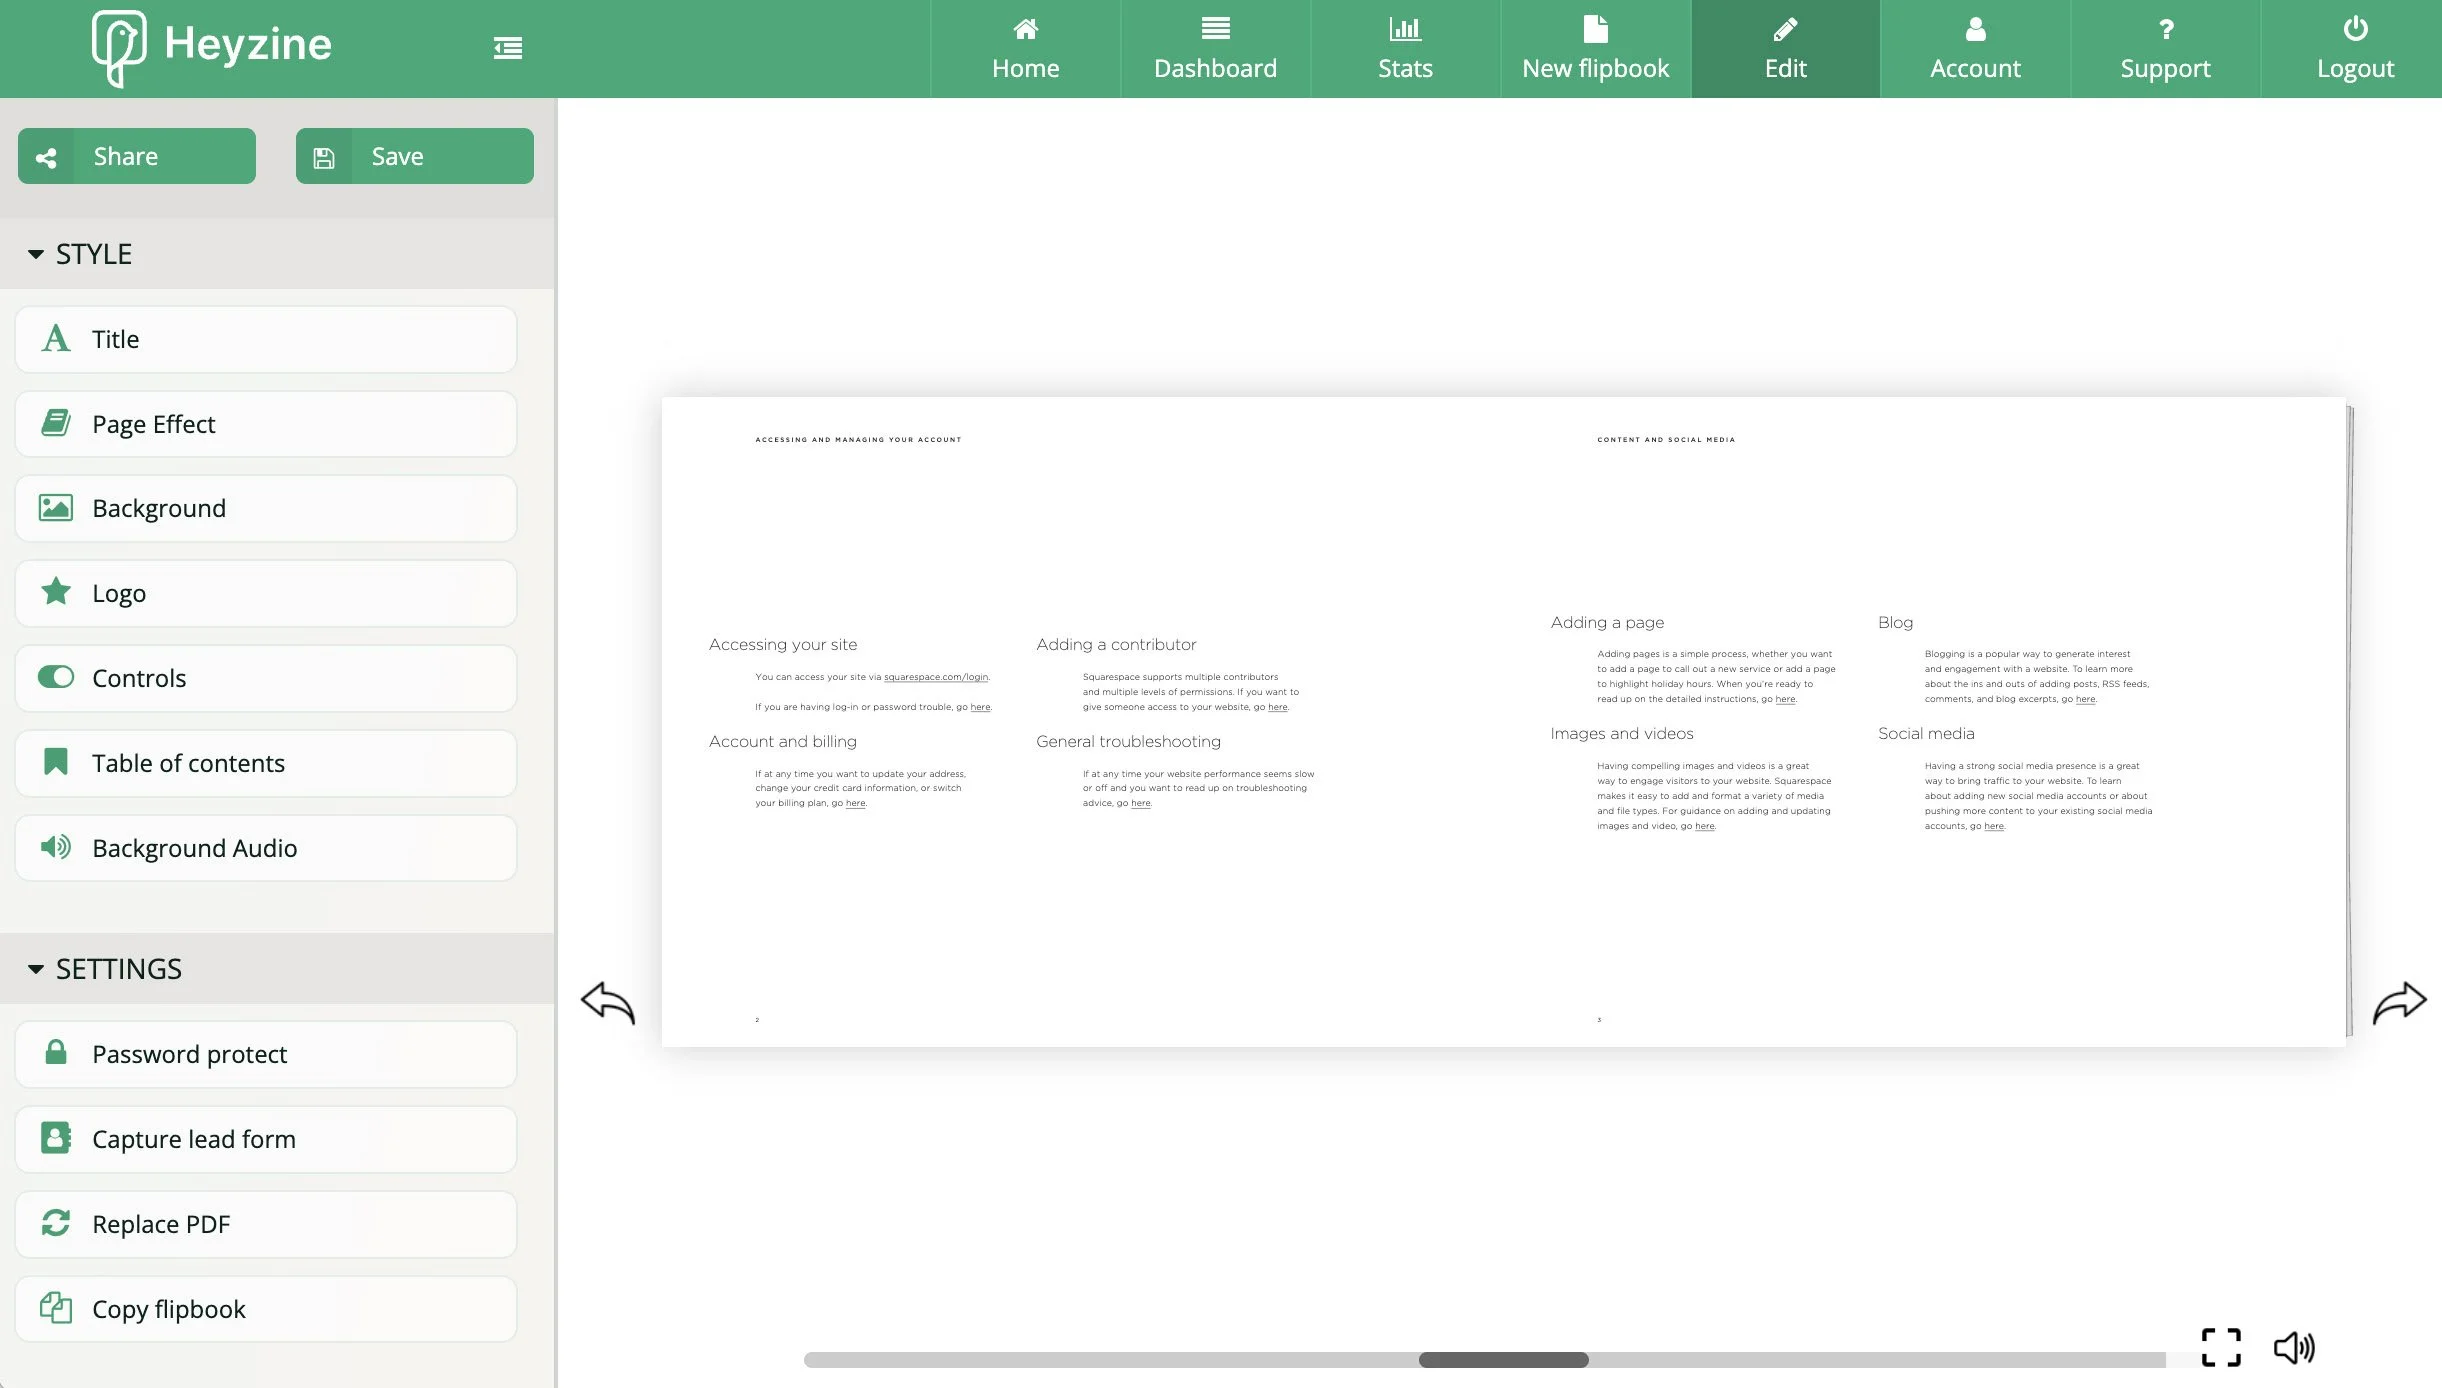The image size is (2442, 1388).
Task: Open Background Audio settings
Action: pyautogui.click(x=265, y=847)
